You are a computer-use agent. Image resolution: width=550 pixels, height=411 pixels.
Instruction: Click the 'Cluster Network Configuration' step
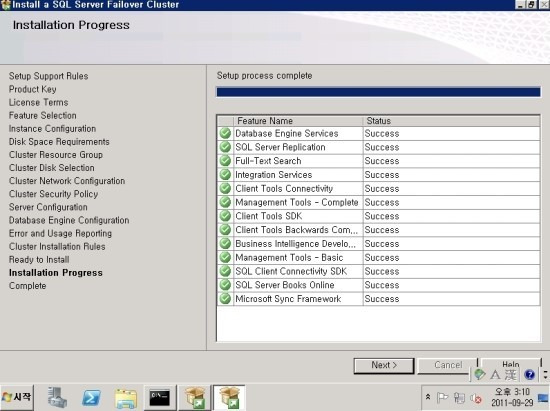click(67, 181)
